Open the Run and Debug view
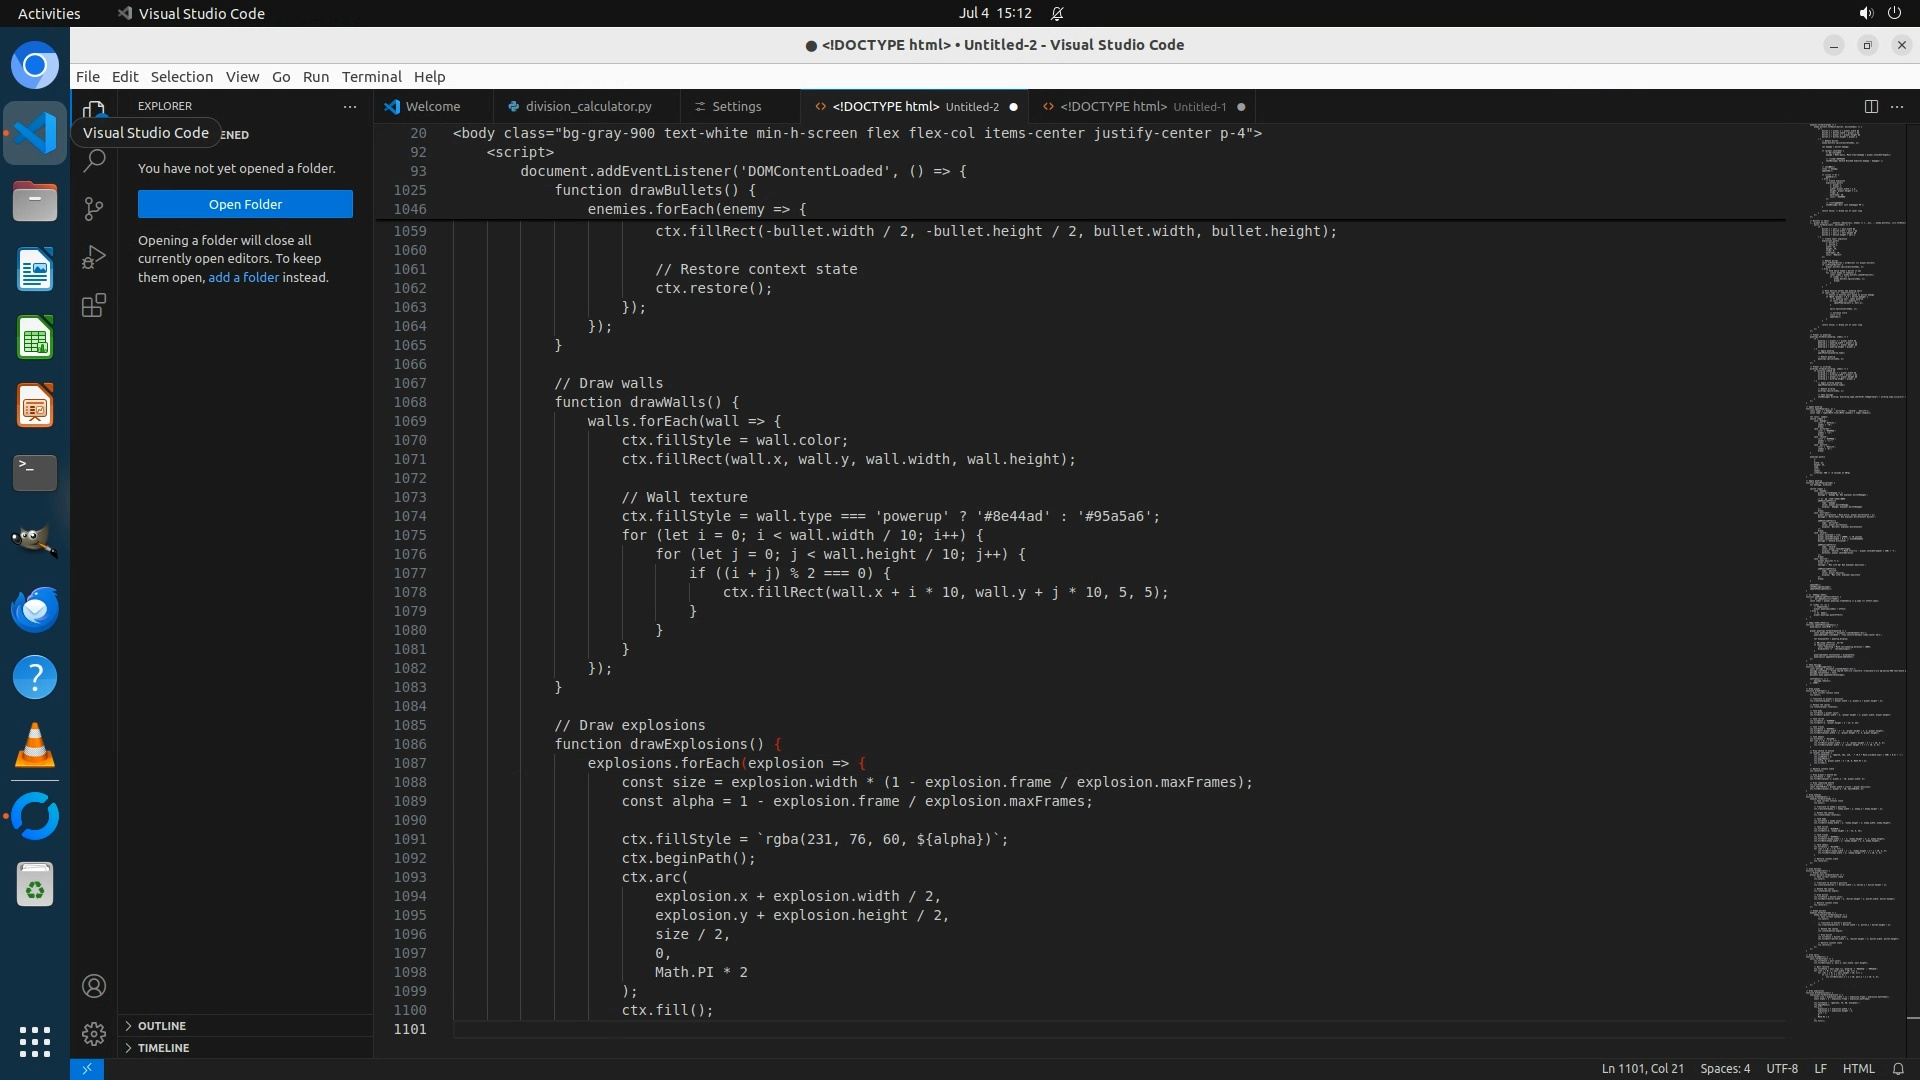 pos(94,257)
